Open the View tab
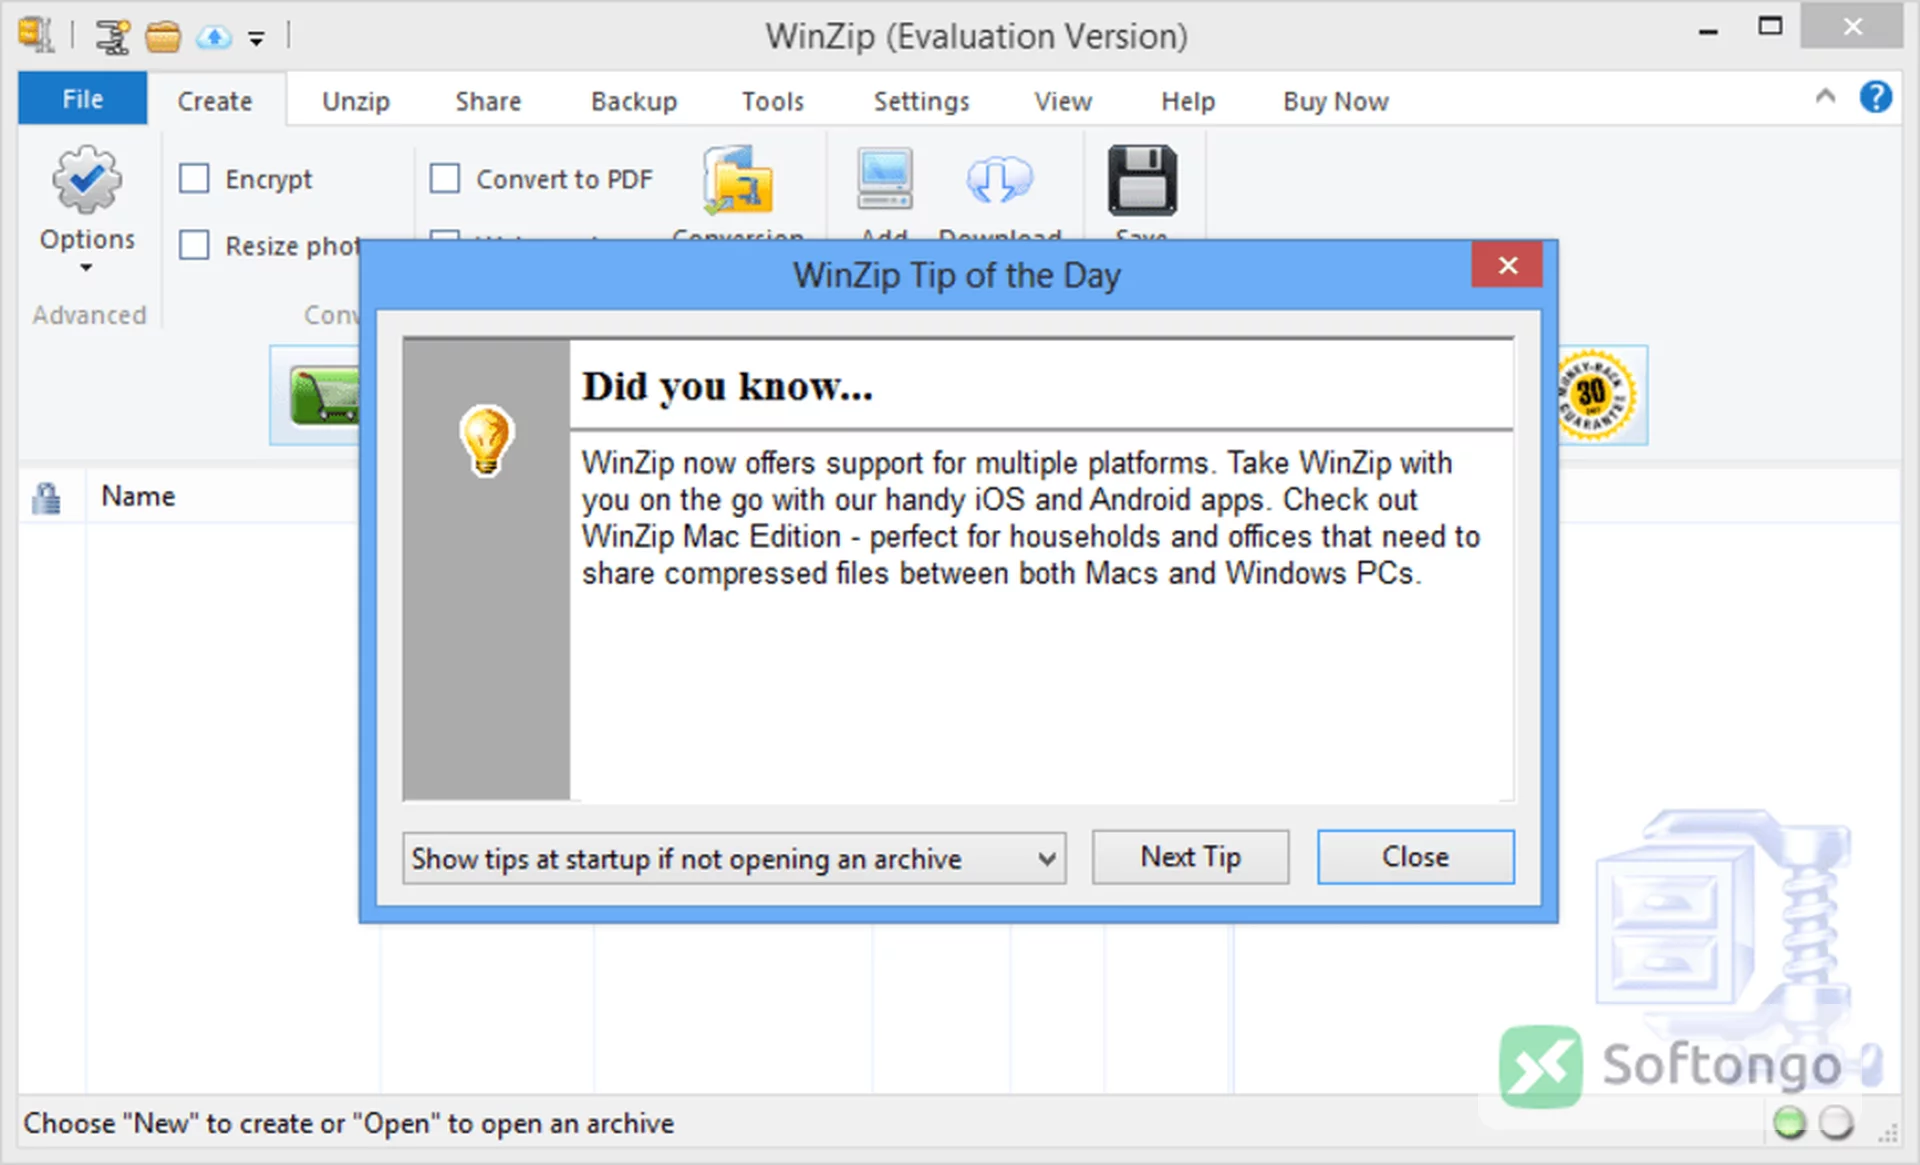The width and height of the screenshot is (1920, 1165). point(1063,101)
